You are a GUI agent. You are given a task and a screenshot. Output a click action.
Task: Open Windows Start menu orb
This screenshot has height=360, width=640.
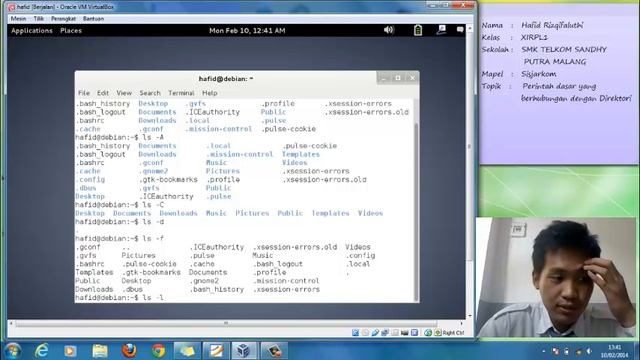pyautogui.click(x=13, y=351)
